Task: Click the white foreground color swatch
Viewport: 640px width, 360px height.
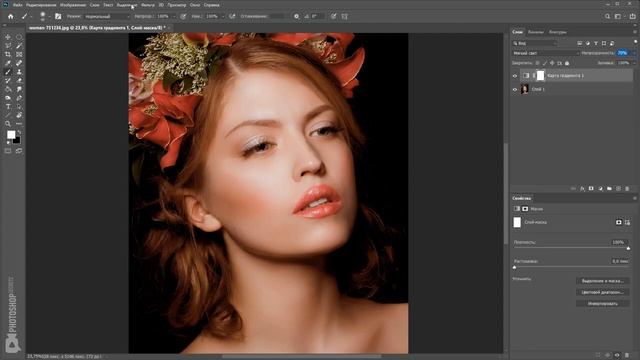Action: (x=11, y=135)
